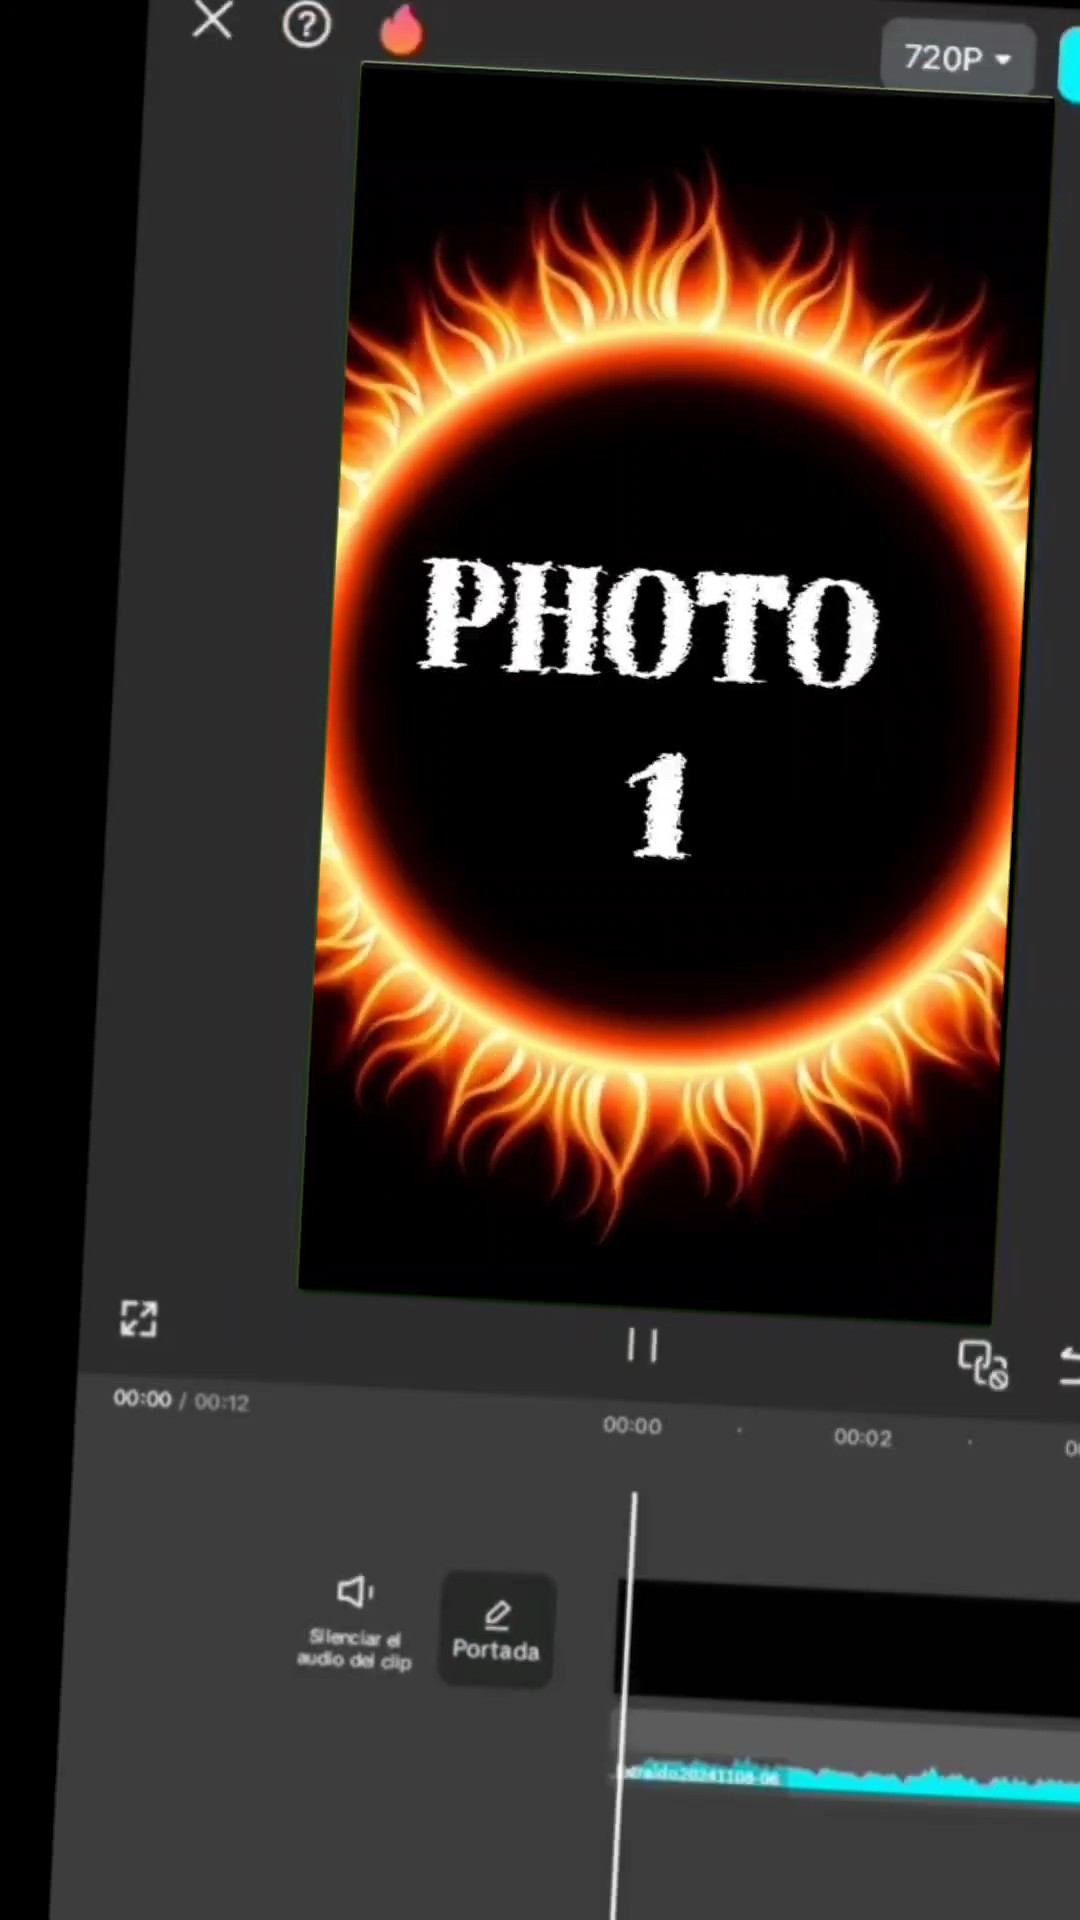Screen dimensions: 1080x1920
Task: Close the editor with the X icon
Action: [x=212, y=19]
